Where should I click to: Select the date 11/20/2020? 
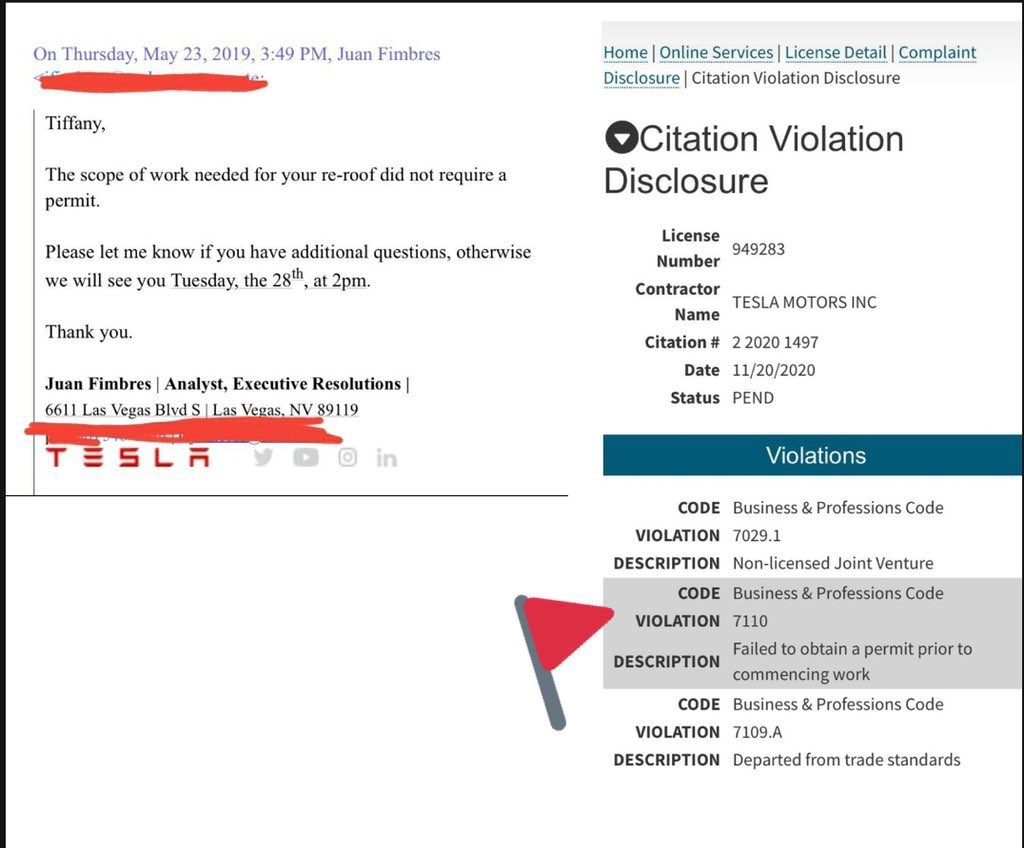pos(773,370)
